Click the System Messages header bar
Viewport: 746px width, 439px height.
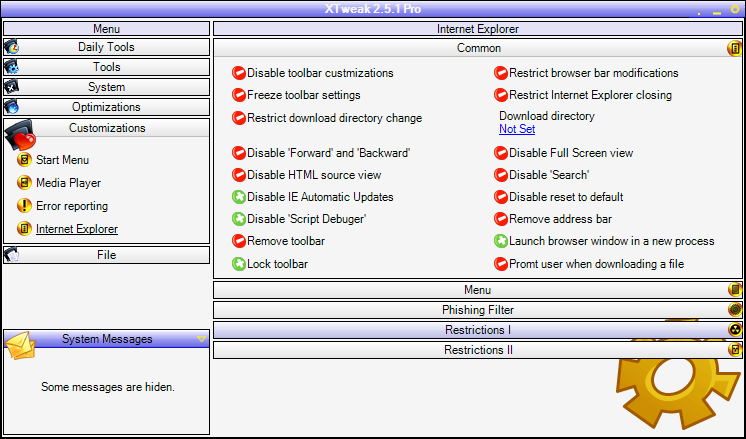[x=107, y=339]
